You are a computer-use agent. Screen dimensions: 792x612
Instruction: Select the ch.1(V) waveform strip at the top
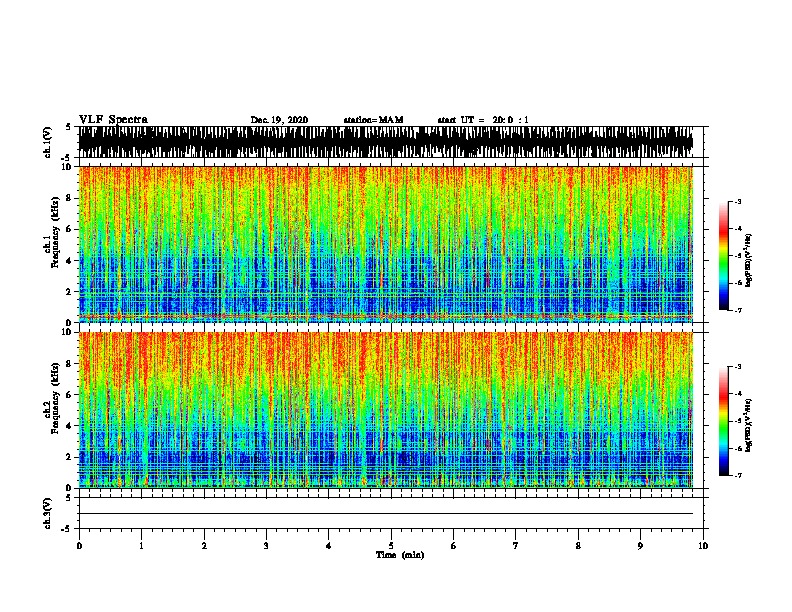385,142
